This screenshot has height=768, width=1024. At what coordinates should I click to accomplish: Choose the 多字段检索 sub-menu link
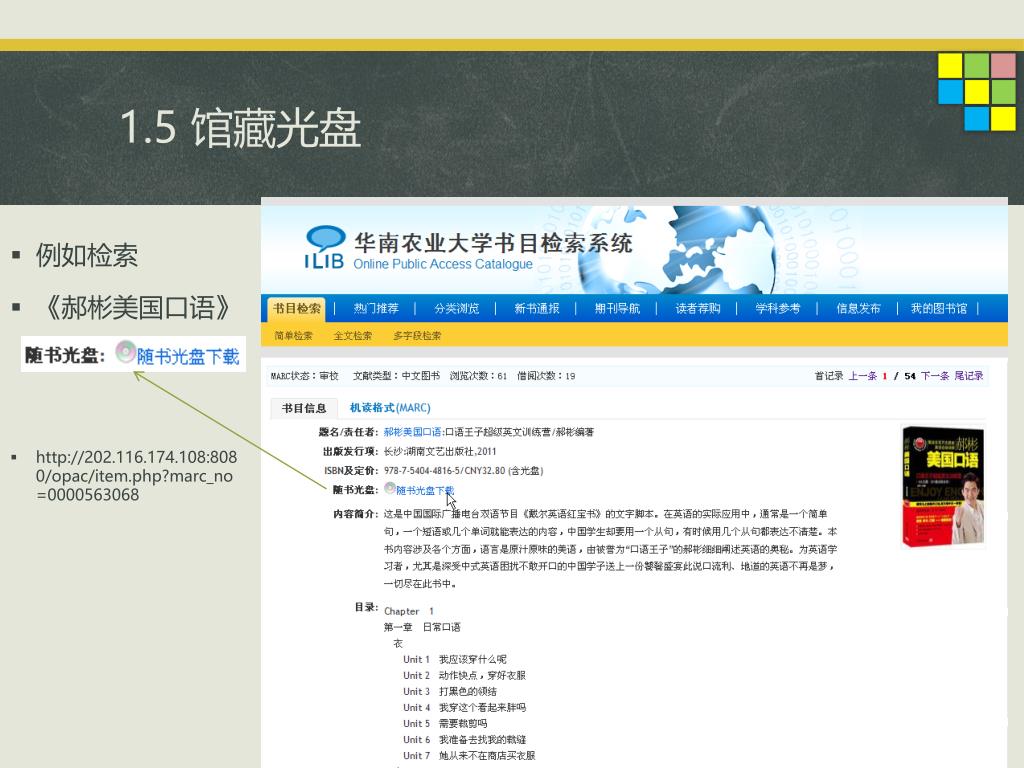[x=417, y=336]
